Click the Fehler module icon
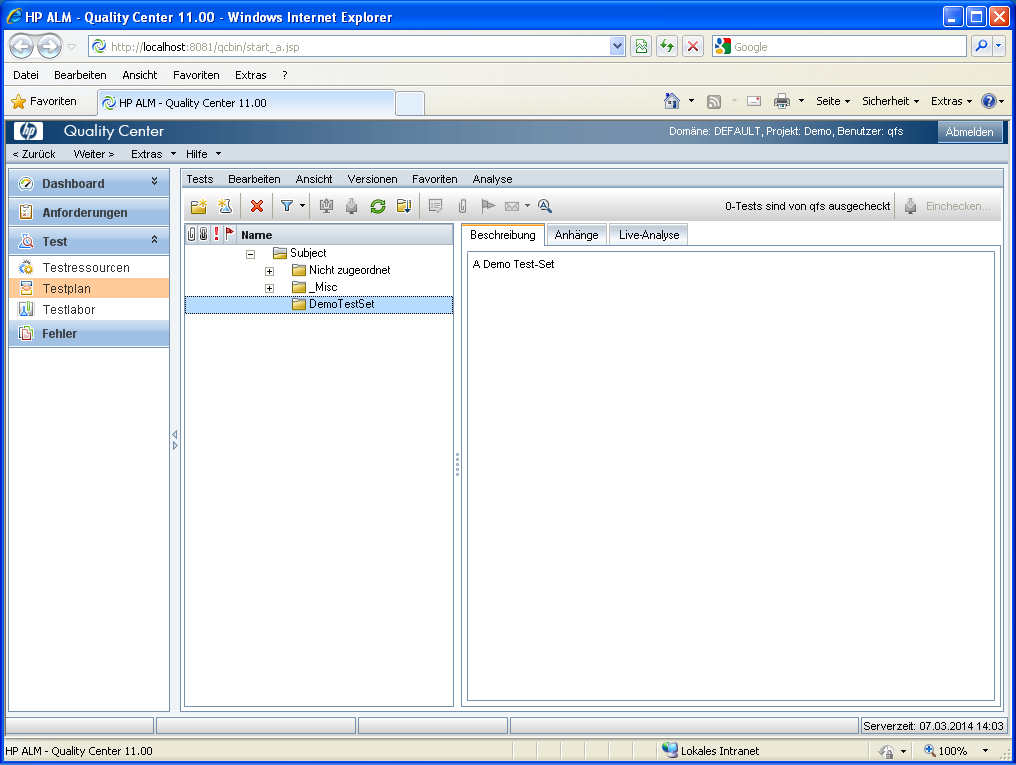 [26, 334]
